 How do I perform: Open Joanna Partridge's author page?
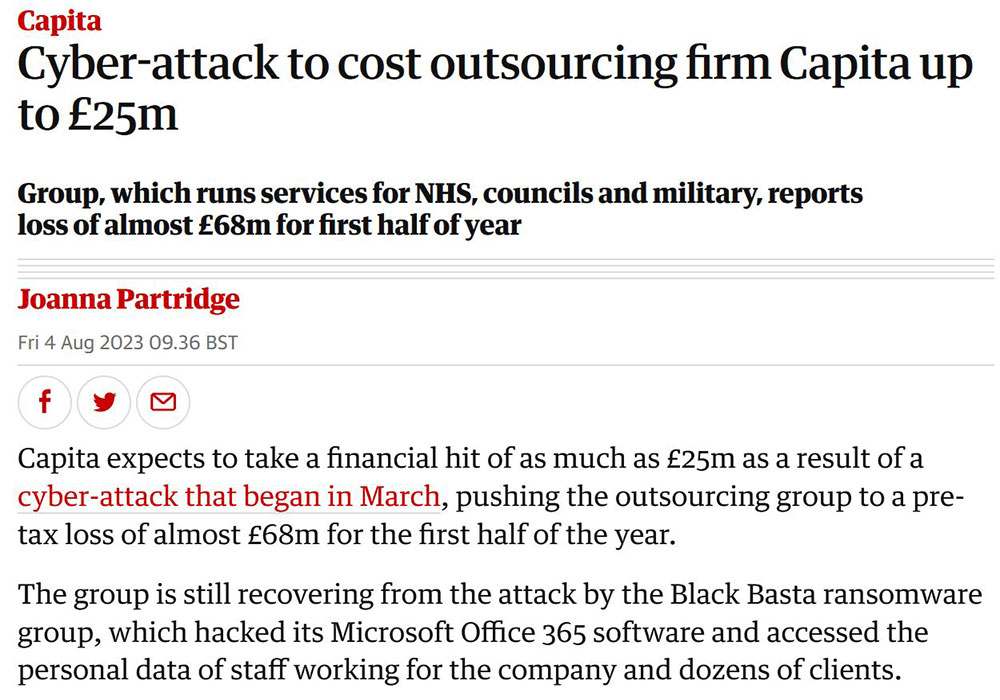(x=129, y=299)
